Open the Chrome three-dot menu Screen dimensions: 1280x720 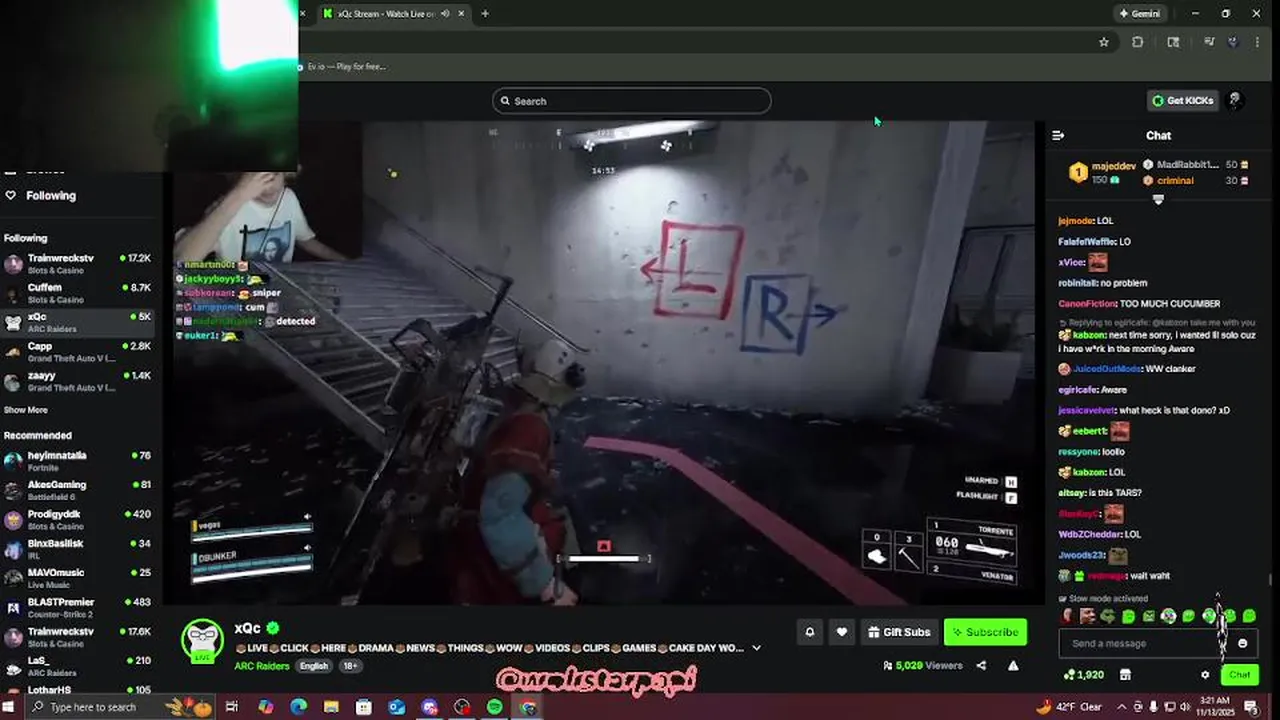point(1257,42)
